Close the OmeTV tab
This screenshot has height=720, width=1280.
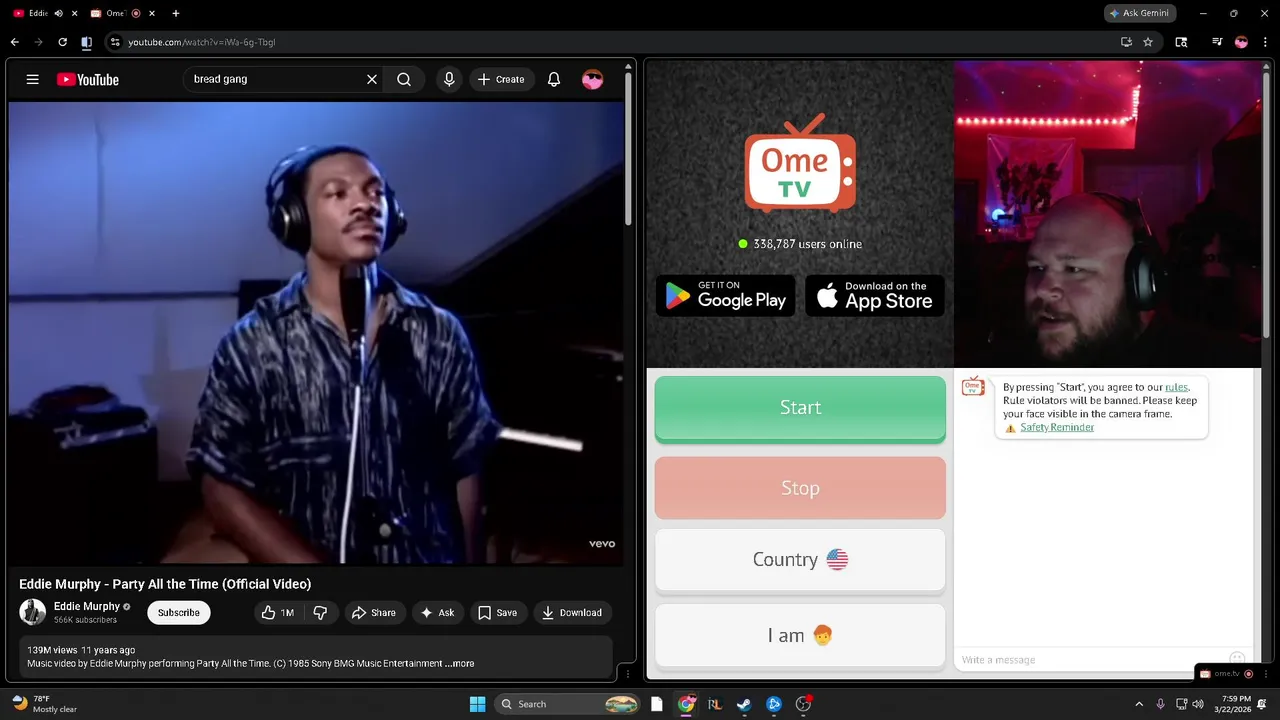click(153, 13)
